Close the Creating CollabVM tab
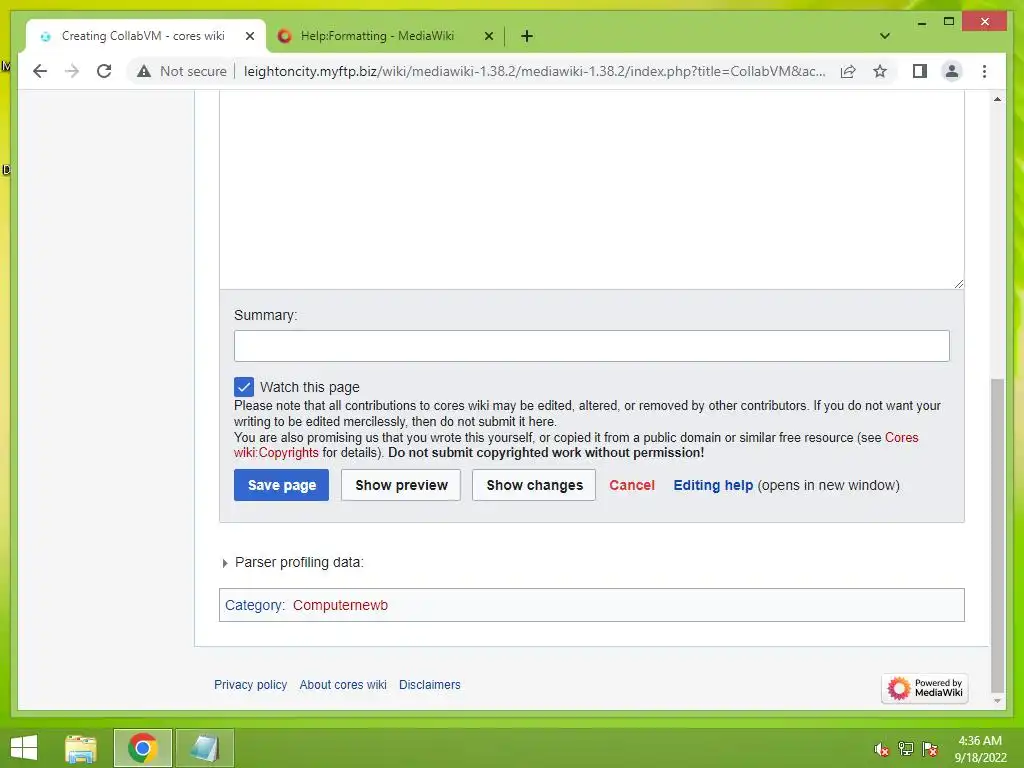 click(249, 36)
